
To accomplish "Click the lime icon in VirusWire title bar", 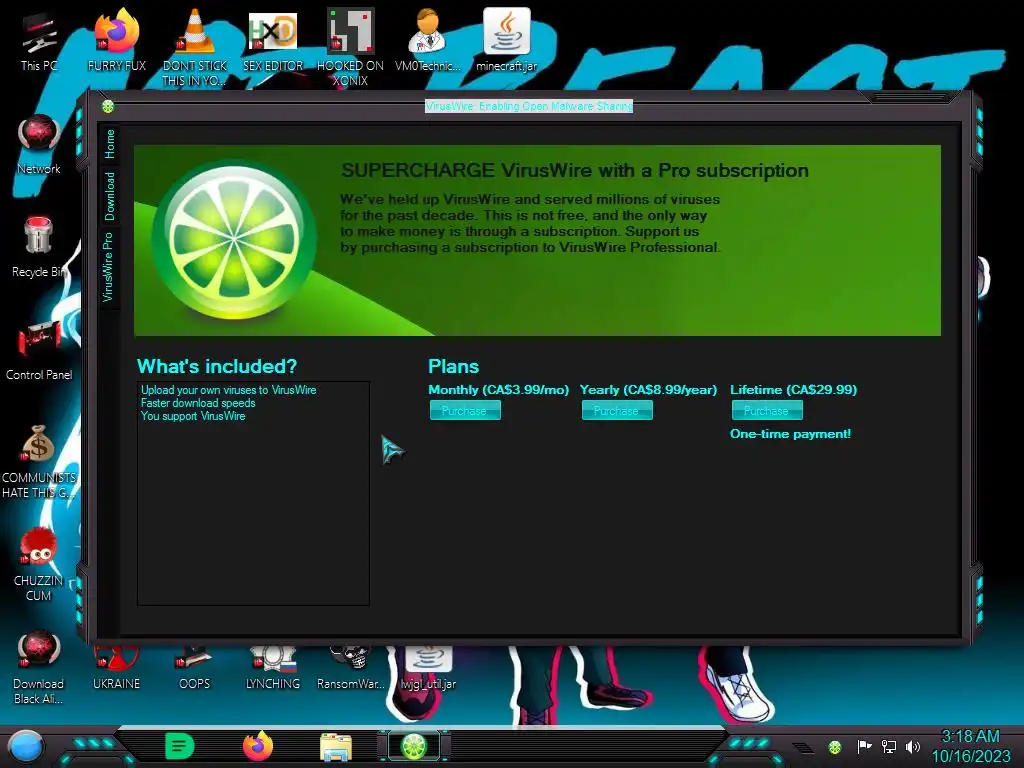I will point(108,106).
